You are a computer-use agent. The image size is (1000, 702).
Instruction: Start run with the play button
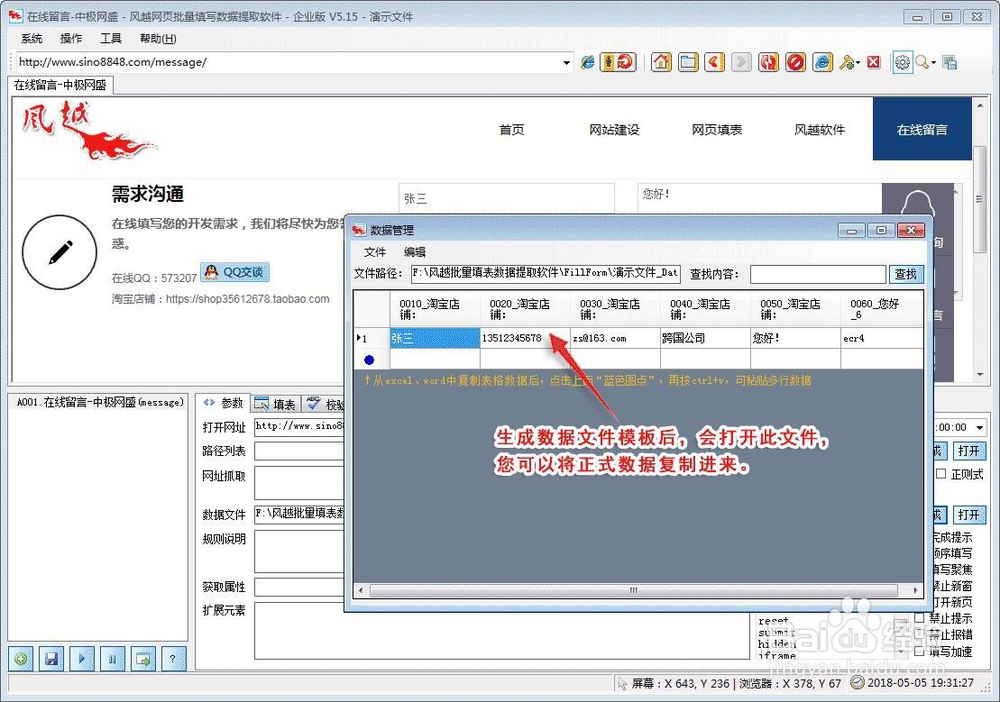82,659
